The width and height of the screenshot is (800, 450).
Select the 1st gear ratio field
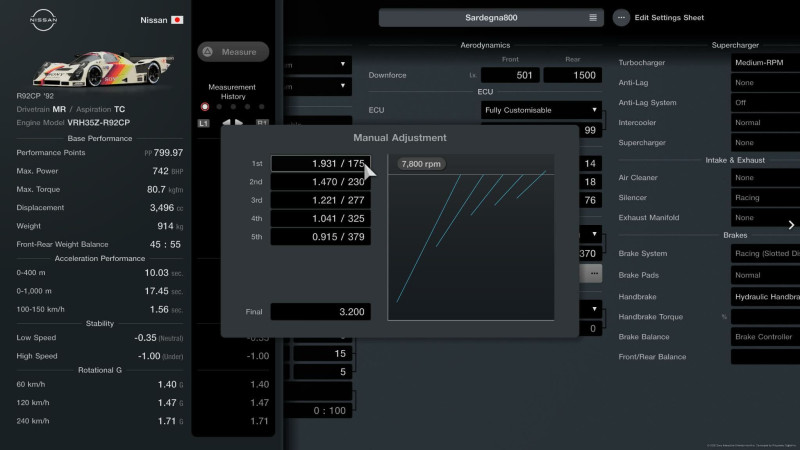click(x=320, y=163)
